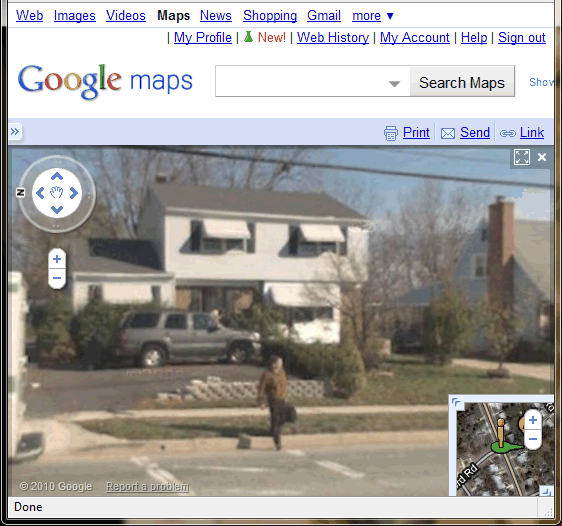The image size is (562, 526).
Task: Pan street view right with arrow
Action: click(x=73, y=193)
